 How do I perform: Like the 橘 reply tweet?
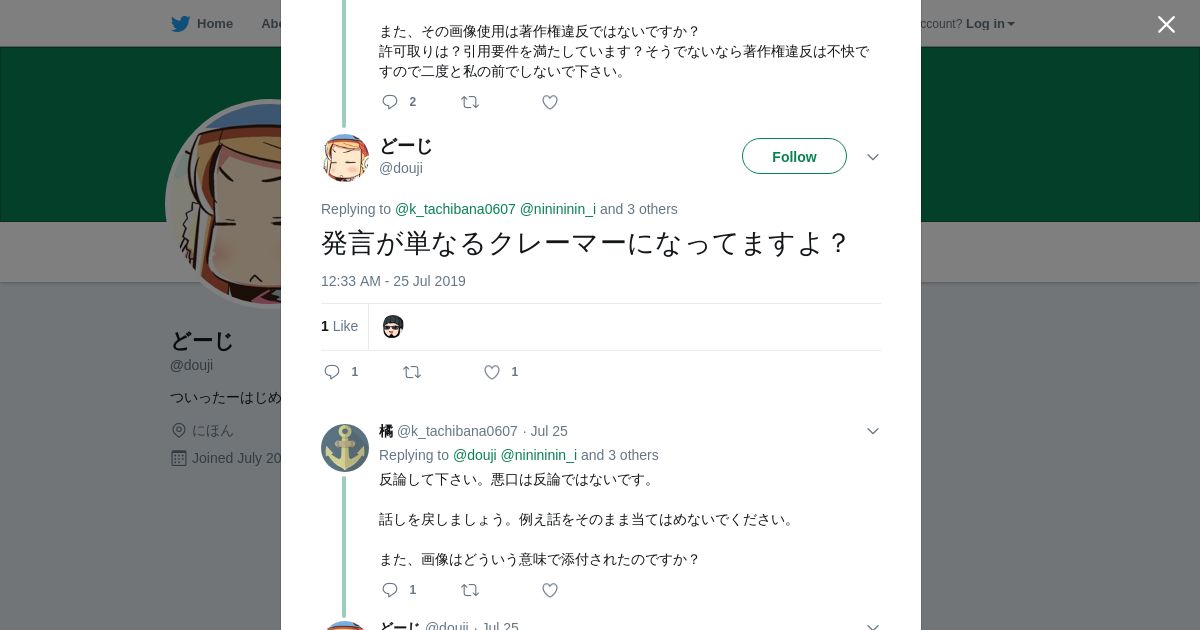click(550, 590)
